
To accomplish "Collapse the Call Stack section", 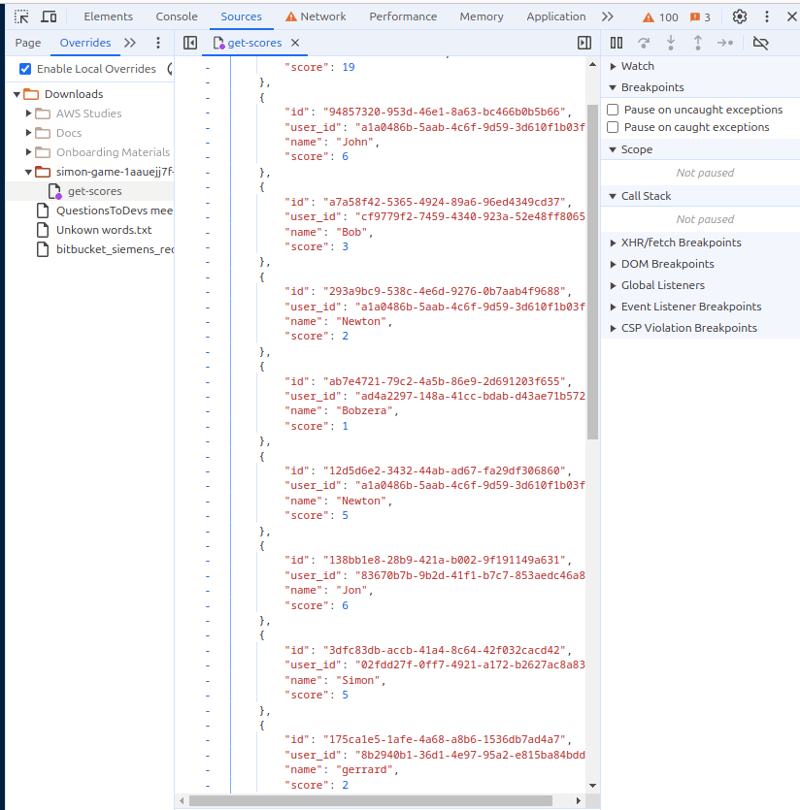I will point(613,196).
